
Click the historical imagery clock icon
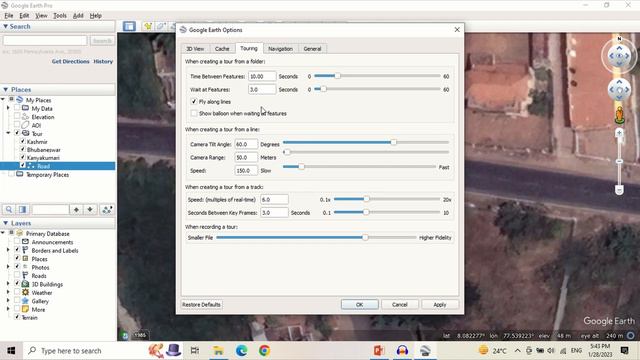[x=125, y=336]
